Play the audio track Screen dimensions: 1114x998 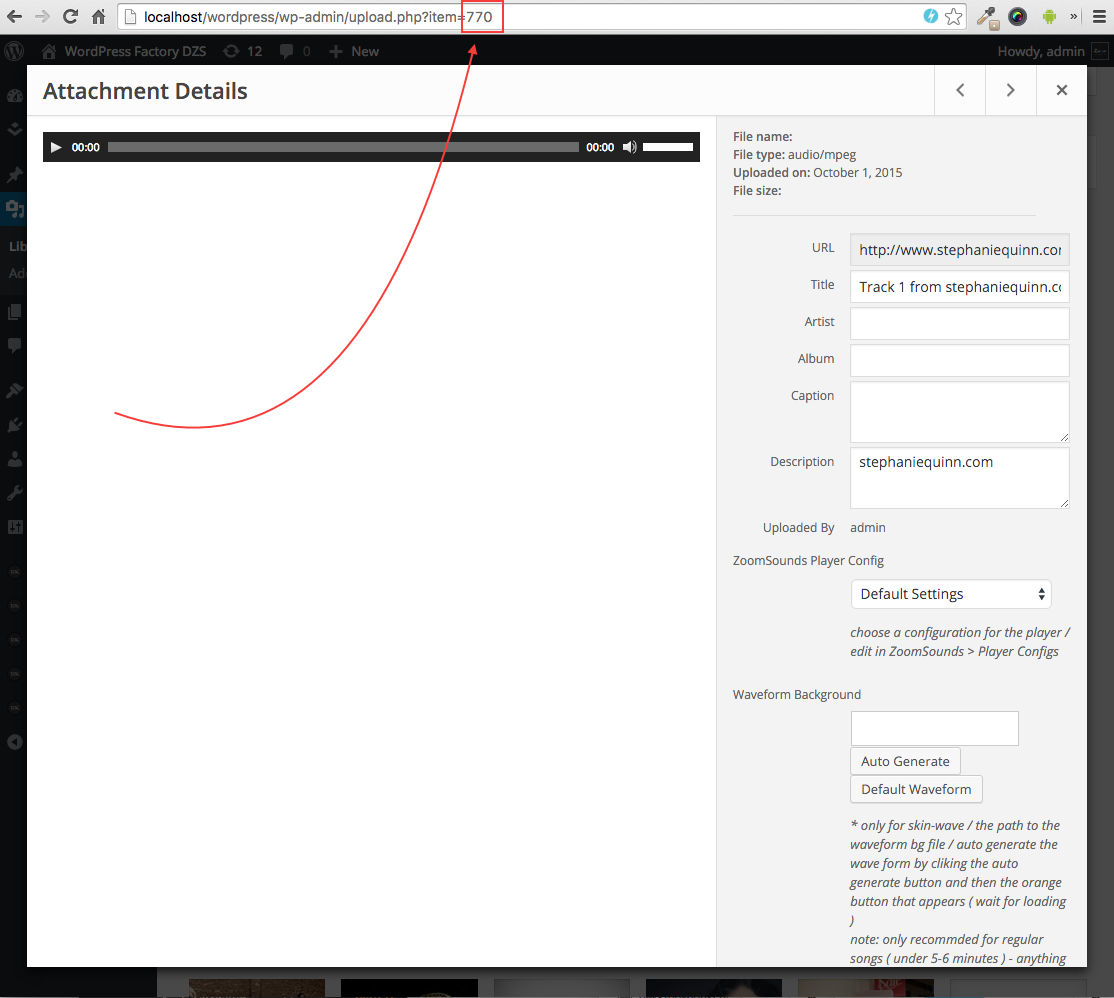click(x=56, y=147)
